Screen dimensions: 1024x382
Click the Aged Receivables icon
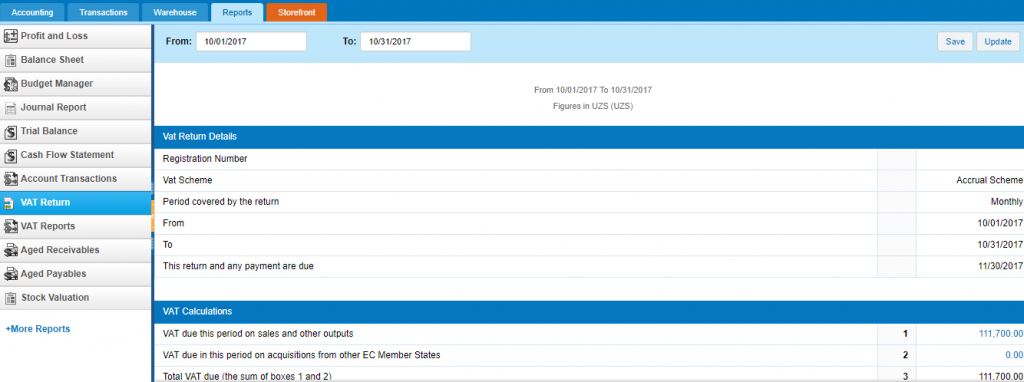[10, 250]
